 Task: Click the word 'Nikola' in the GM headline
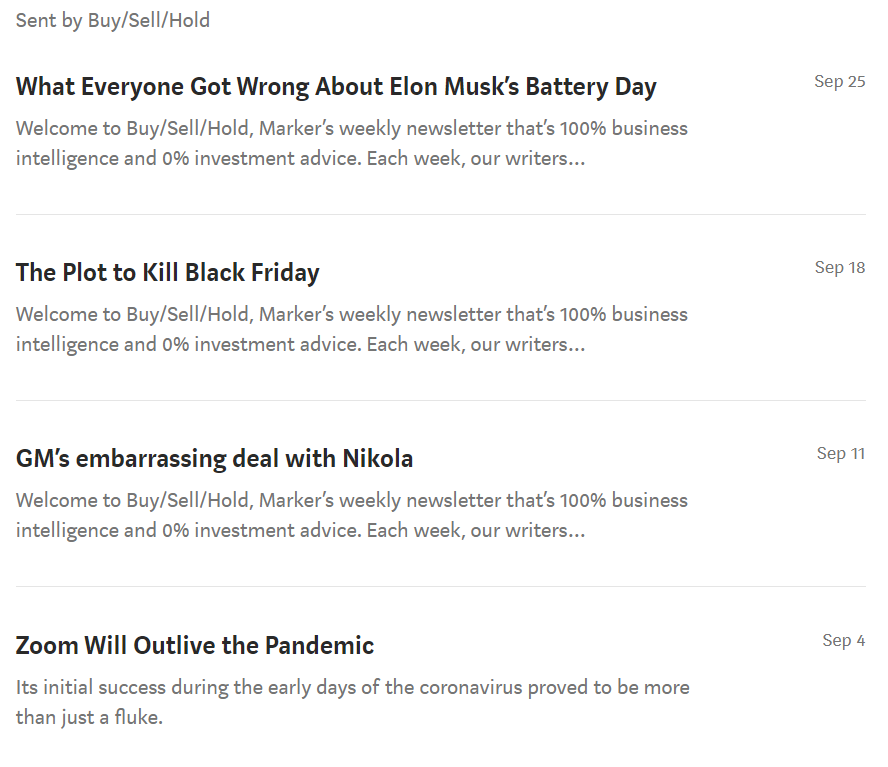click(377, 459)
